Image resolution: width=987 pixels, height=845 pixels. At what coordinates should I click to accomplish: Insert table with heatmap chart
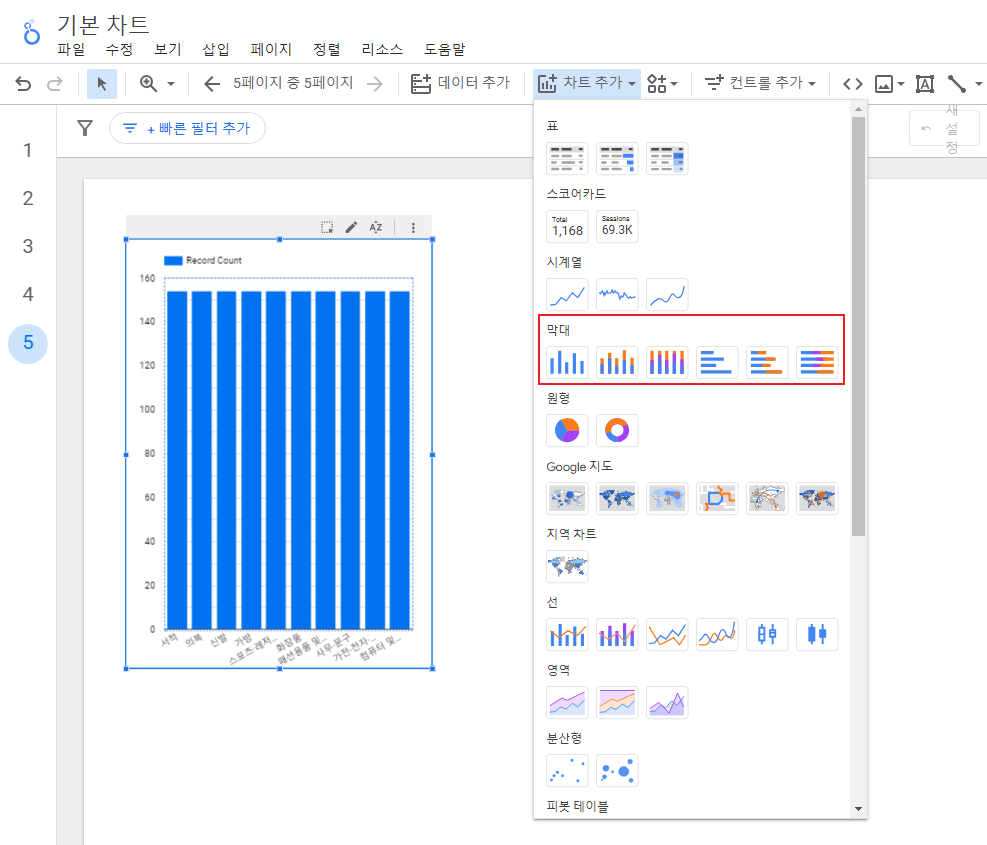pos(667,158)
